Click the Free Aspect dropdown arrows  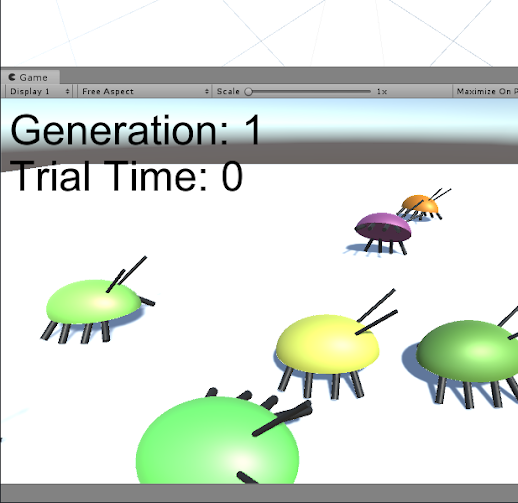(x=207, y=91)
